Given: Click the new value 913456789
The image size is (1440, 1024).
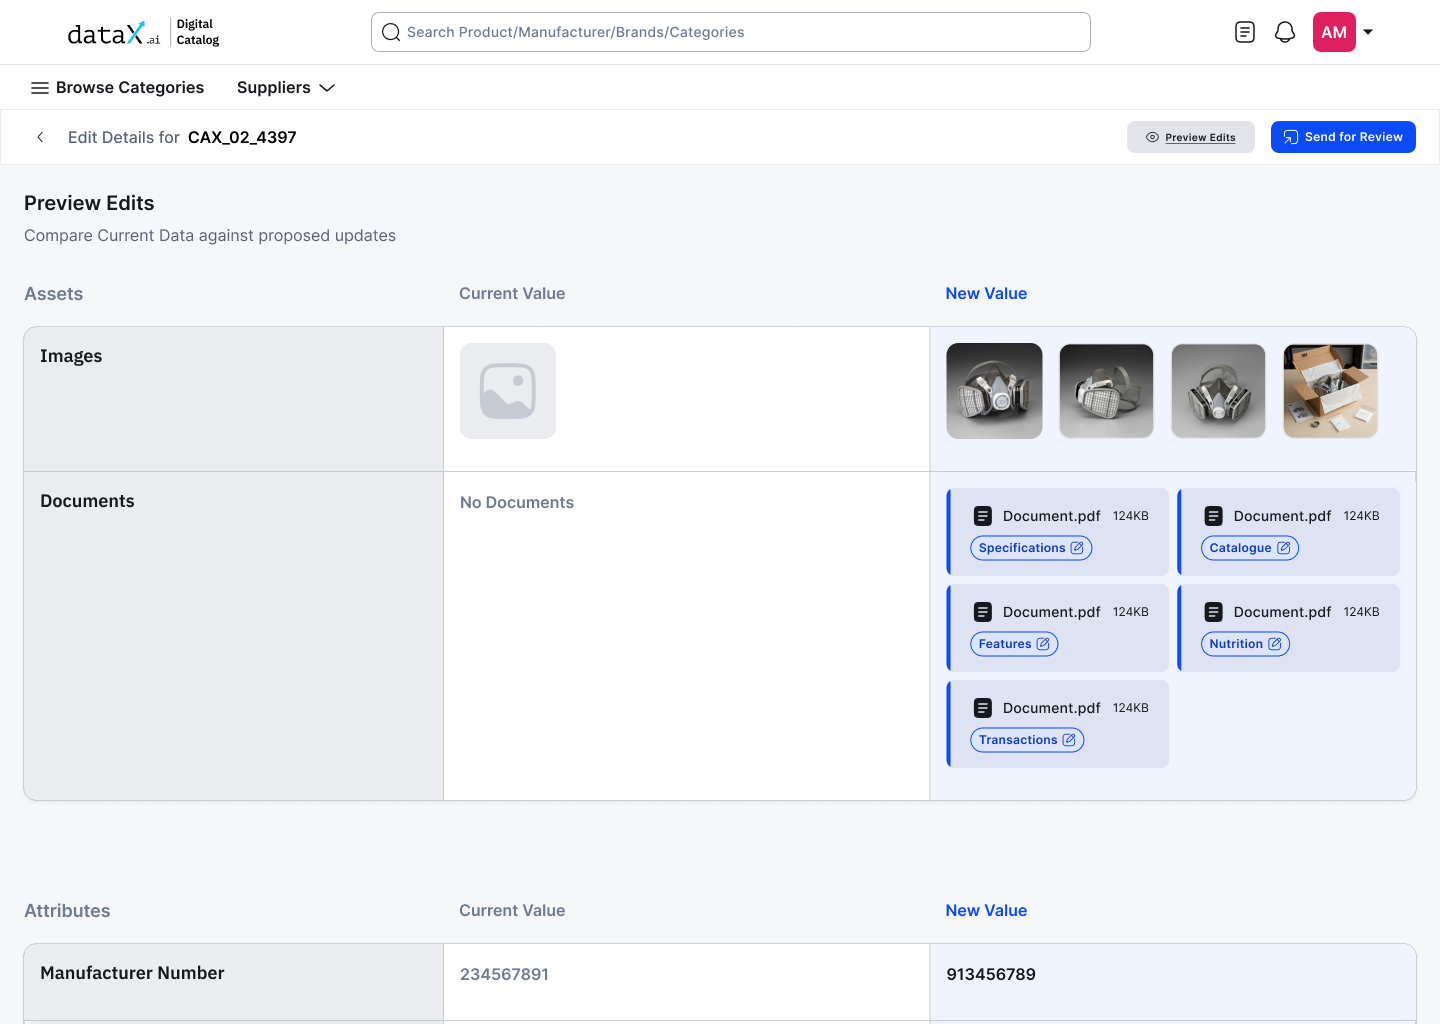Looking at the screenshot, I should [991, 974].
